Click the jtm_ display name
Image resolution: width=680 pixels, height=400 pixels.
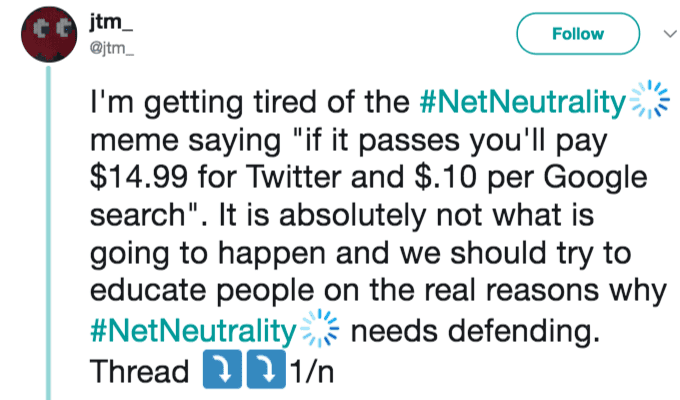click(111, 22)
